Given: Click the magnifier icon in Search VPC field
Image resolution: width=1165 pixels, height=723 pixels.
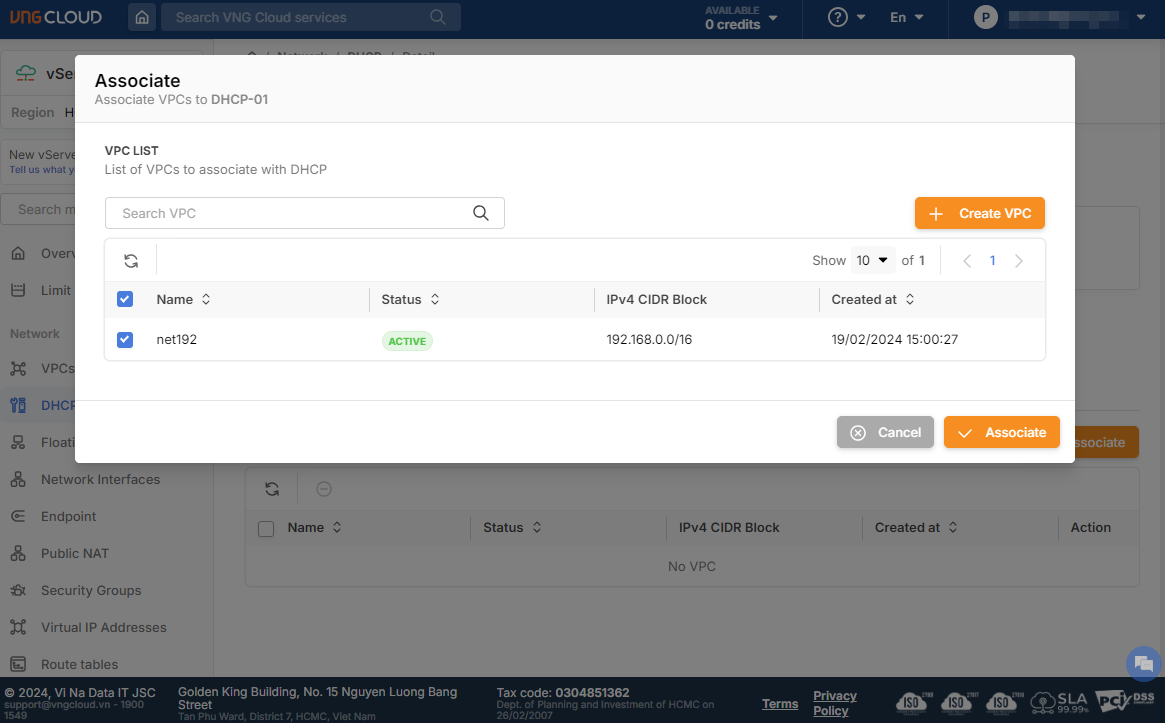Looking at the screenshot, I should (481, 213).
